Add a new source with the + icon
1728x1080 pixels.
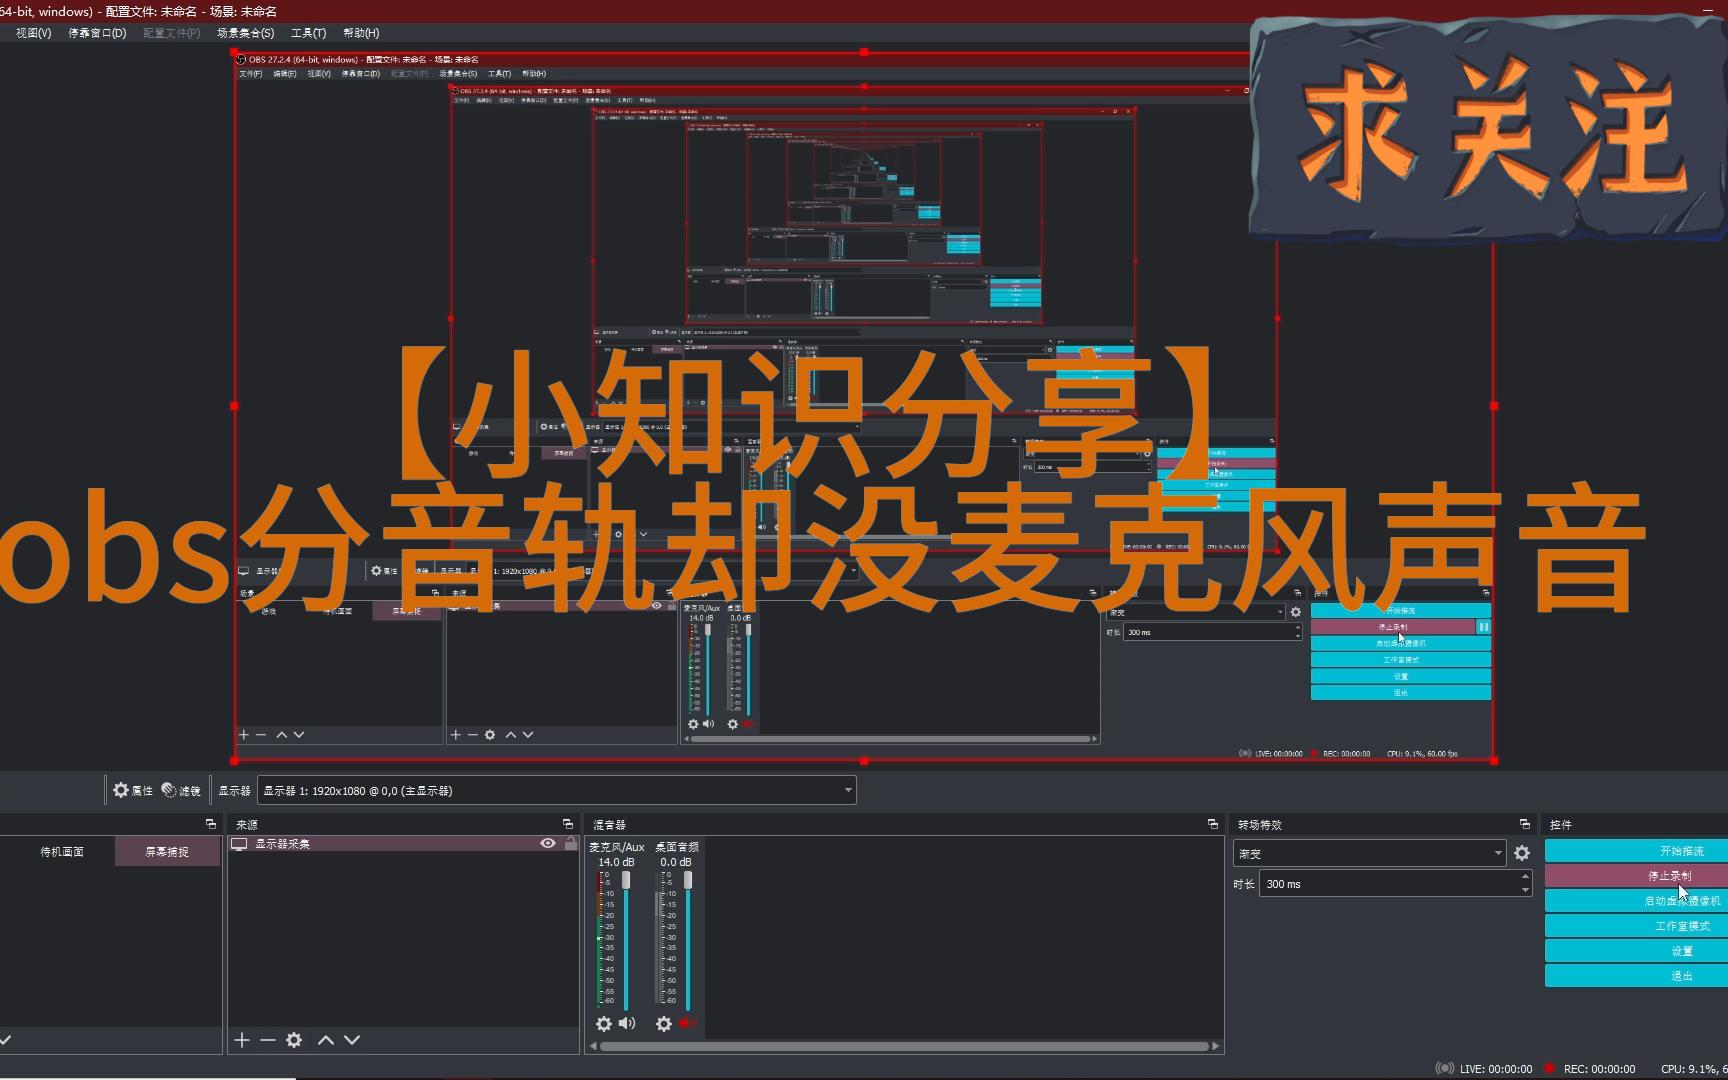pyautogui.click(x=240, y=1040)
